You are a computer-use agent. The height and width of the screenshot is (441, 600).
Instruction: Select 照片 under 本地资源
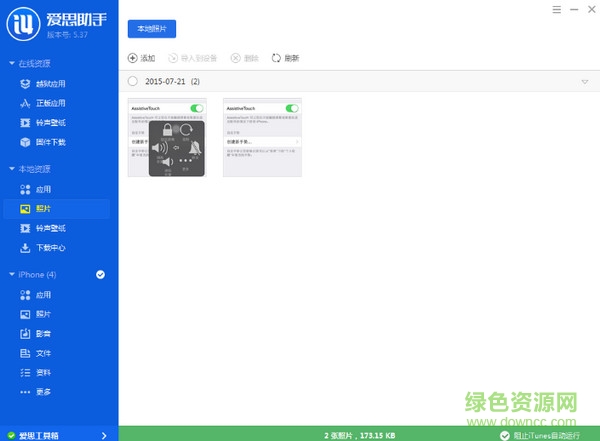pos(43,209)
